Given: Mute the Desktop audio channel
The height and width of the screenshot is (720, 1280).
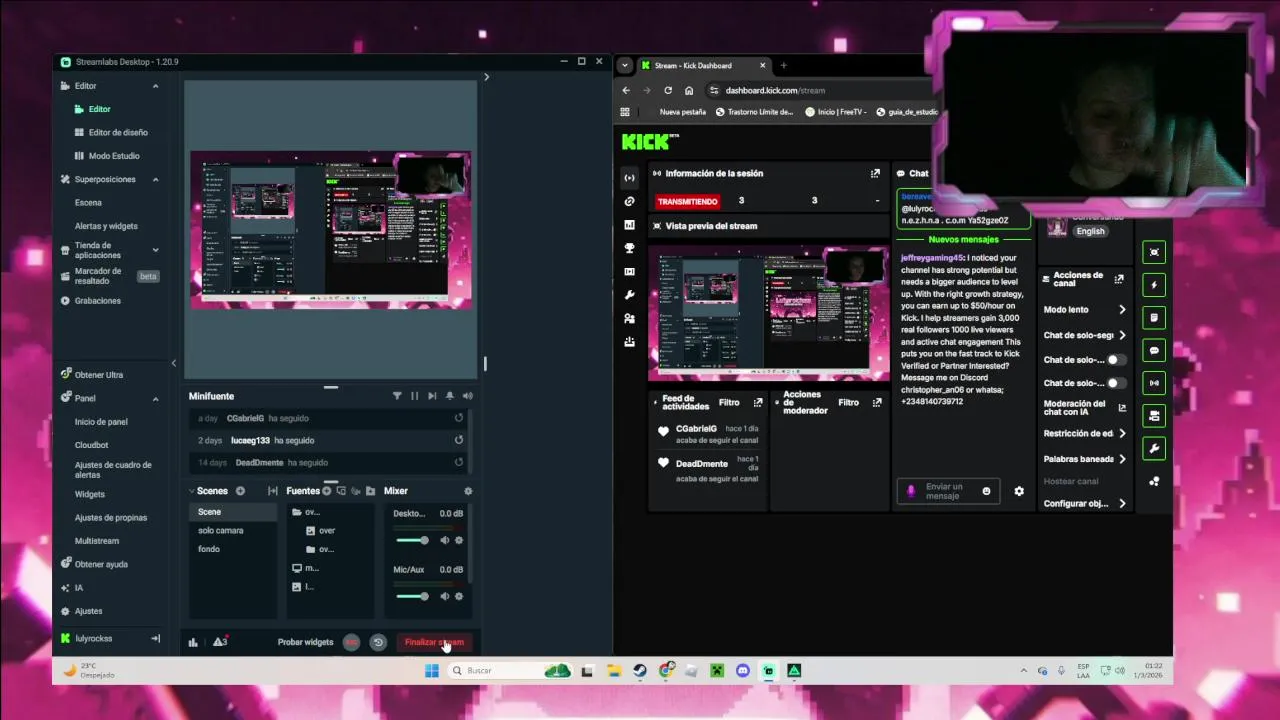Looking at the screenshot, I should pos(445,540).
